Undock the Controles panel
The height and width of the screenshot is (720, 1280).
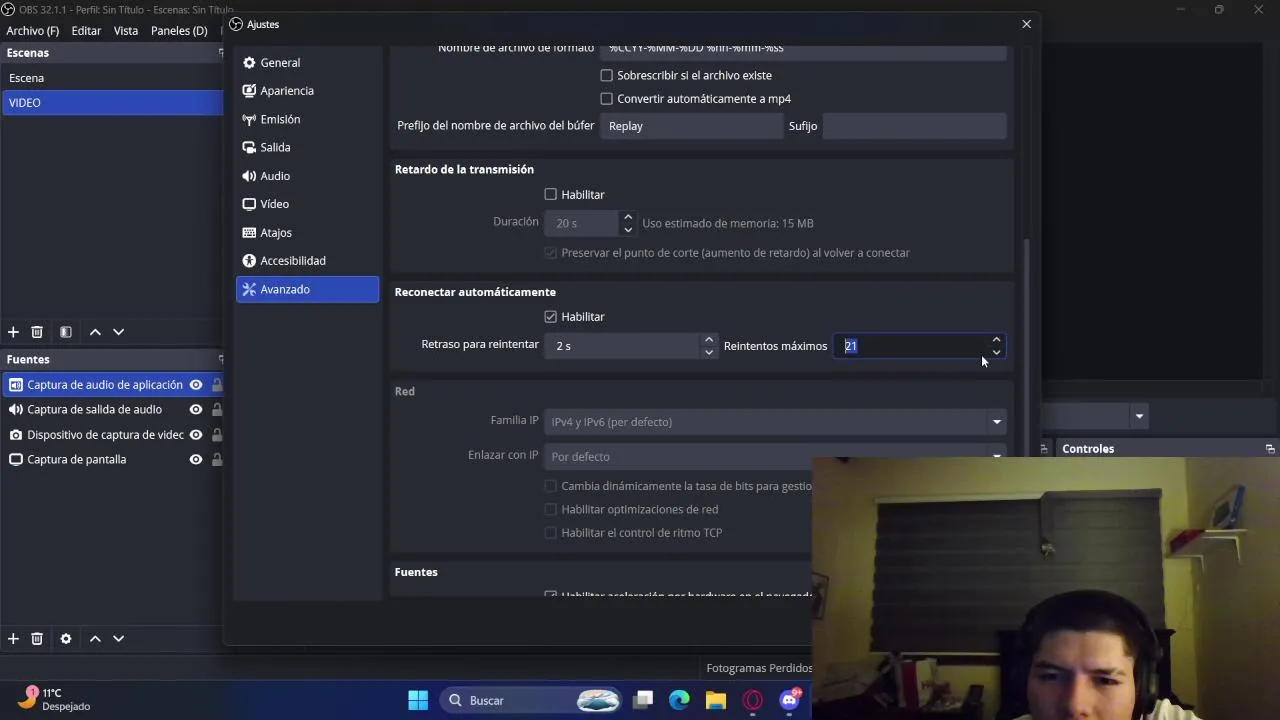tap(1270, 449)
